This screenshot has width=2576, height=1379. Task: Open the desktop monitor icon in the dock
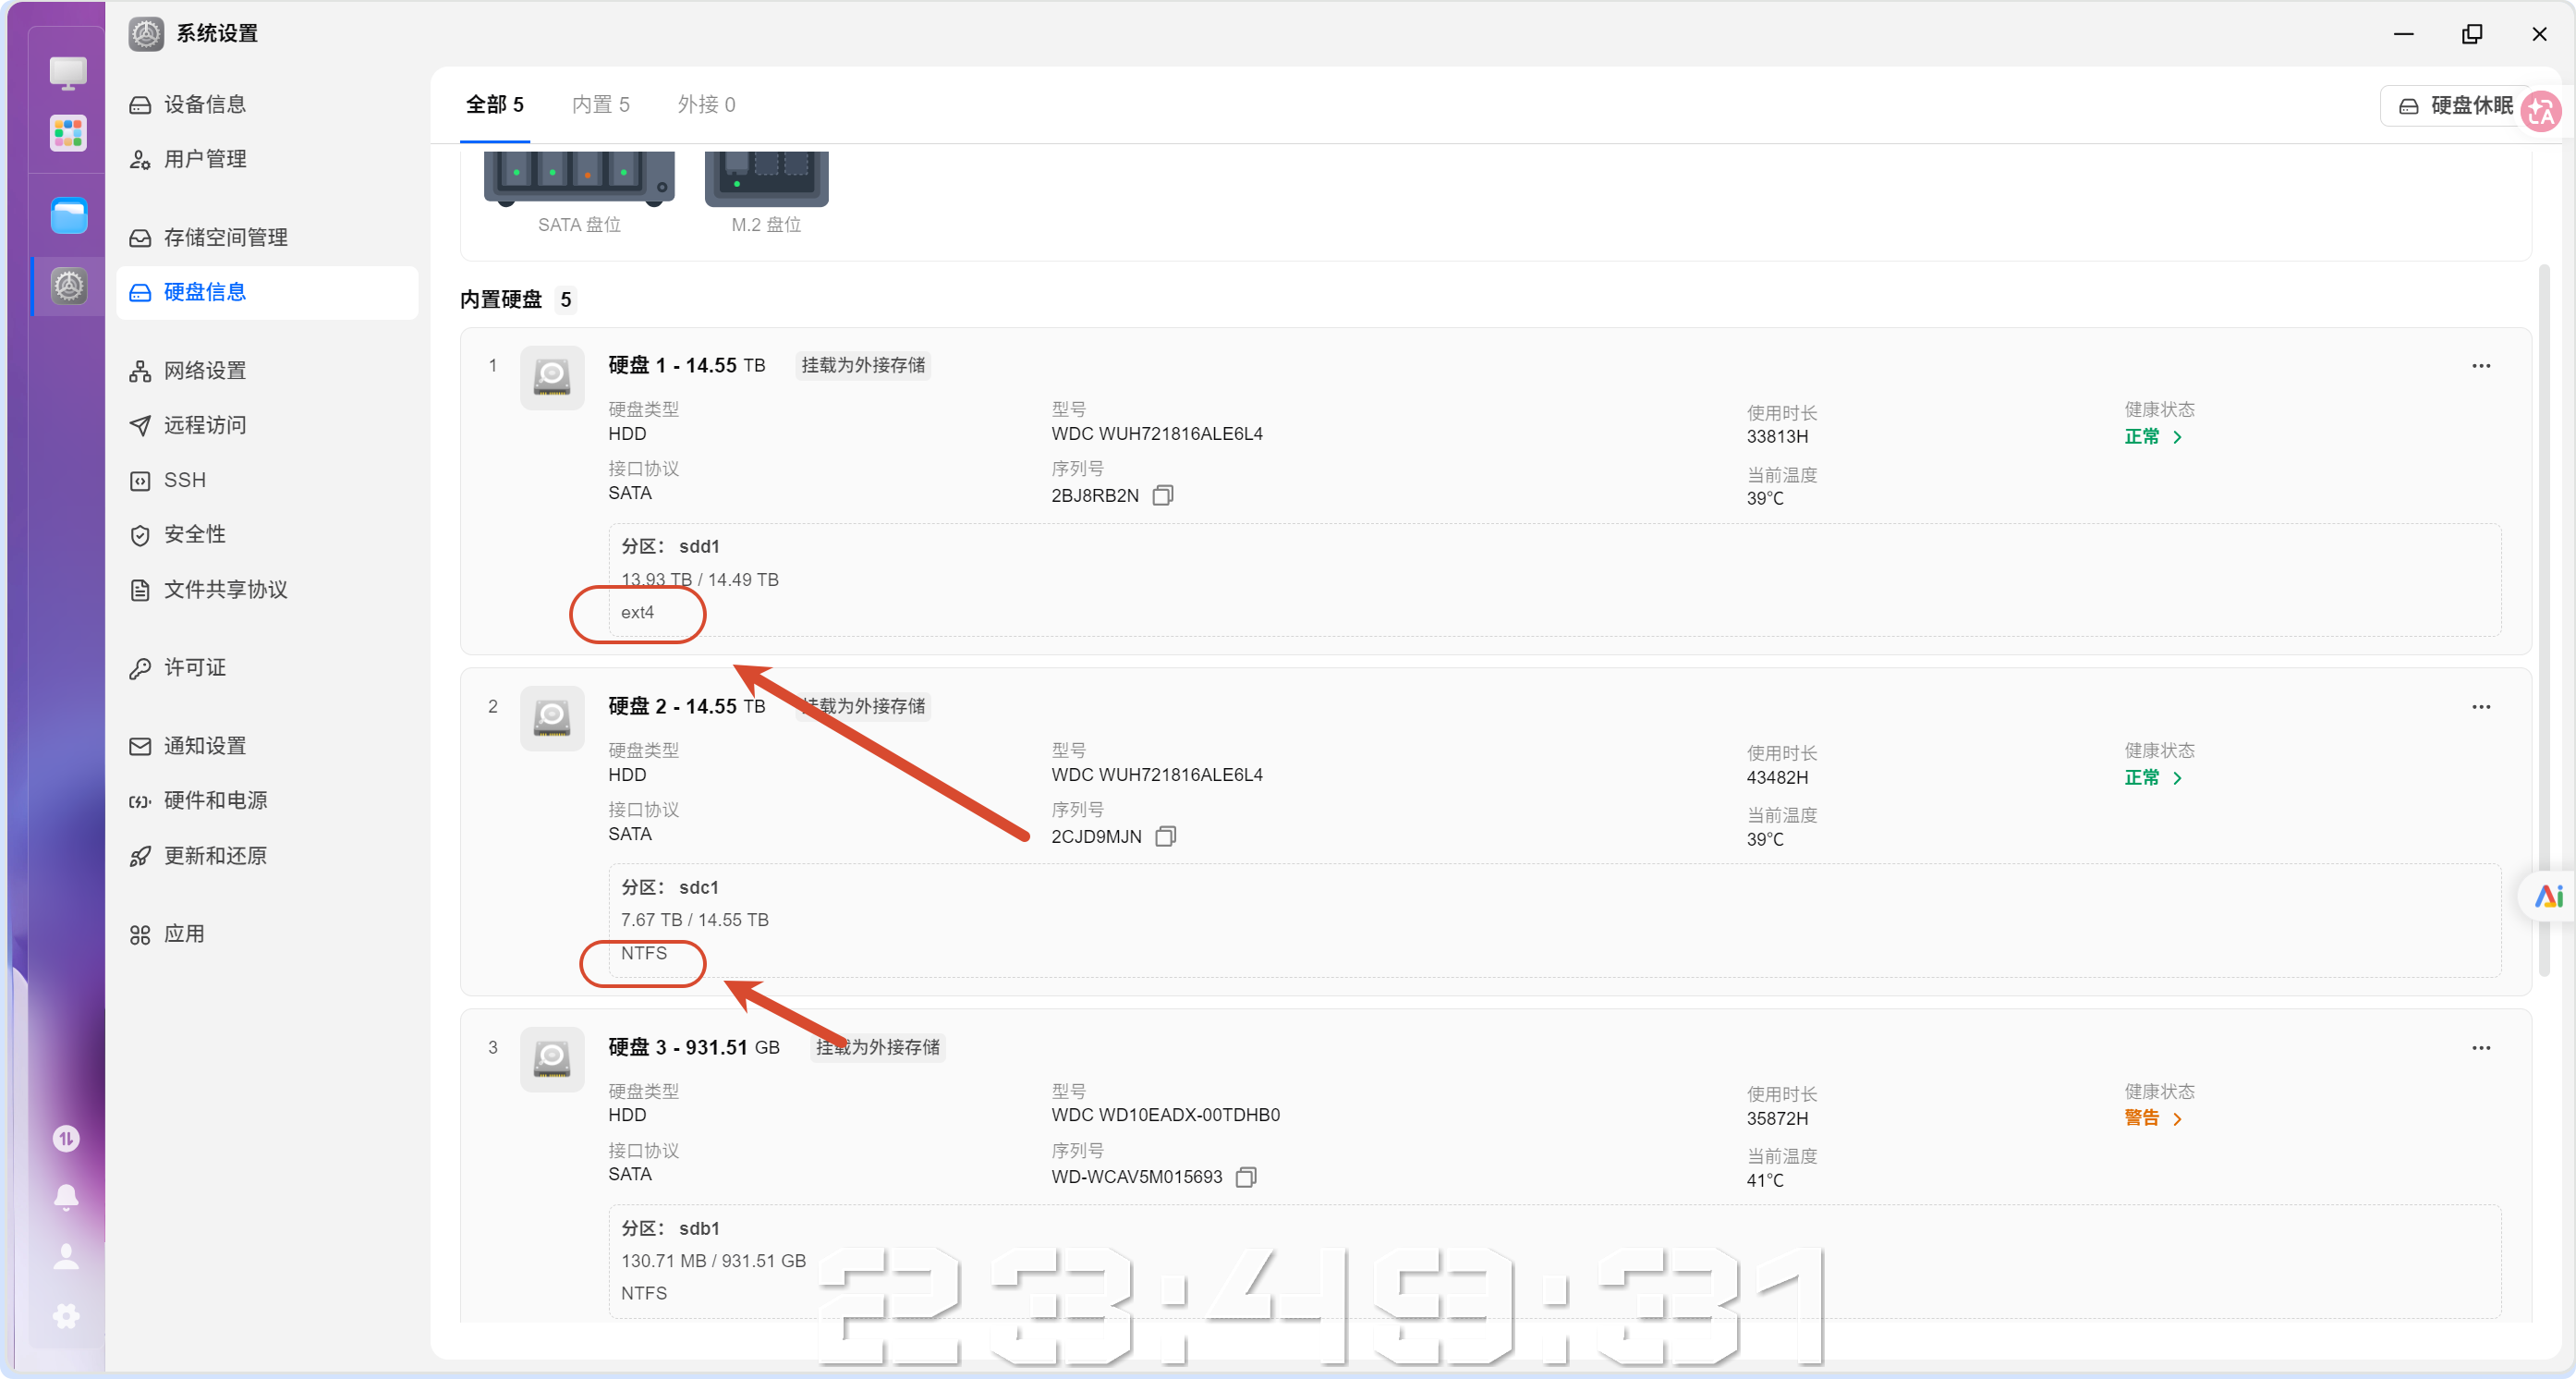coord(68,72)
